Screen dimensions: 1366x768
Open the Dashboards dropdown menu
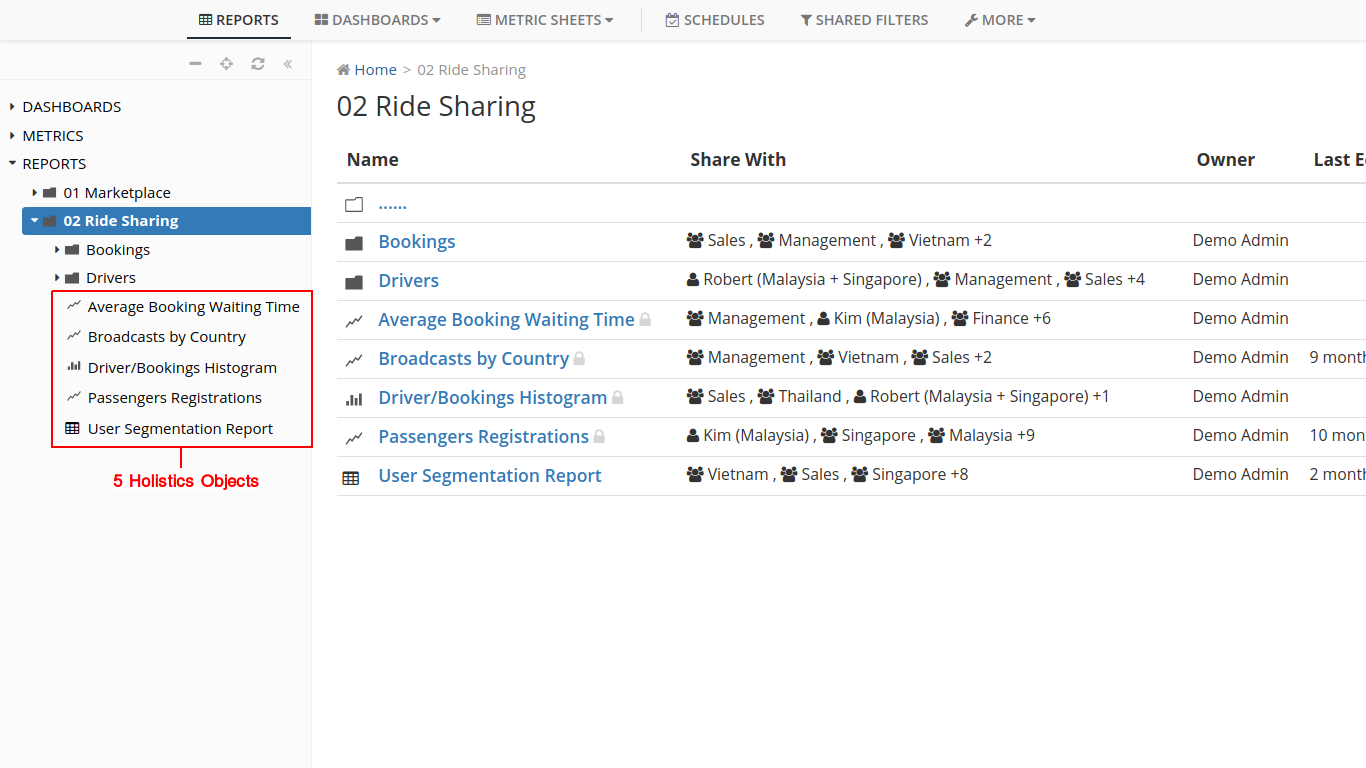pos(377,20)
